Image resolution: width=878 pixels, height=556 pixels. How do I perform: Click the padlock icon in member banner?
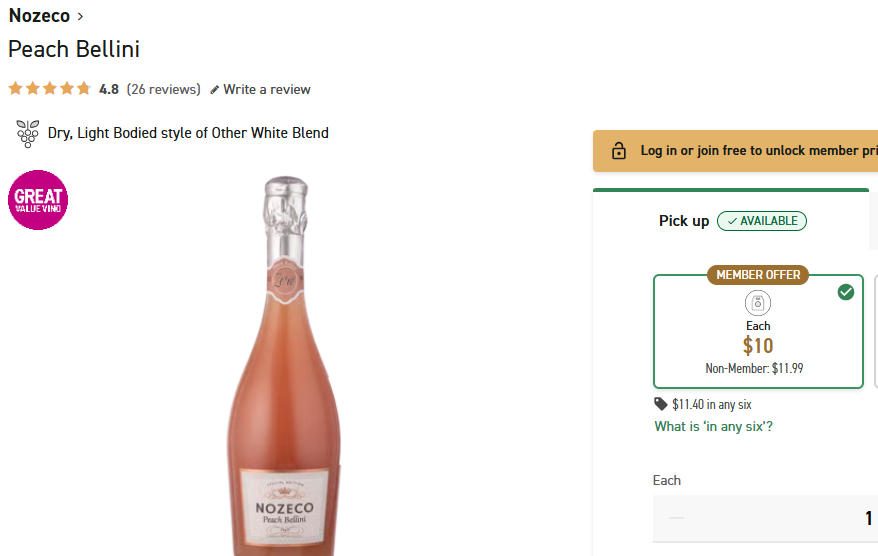tap(619, 151)
